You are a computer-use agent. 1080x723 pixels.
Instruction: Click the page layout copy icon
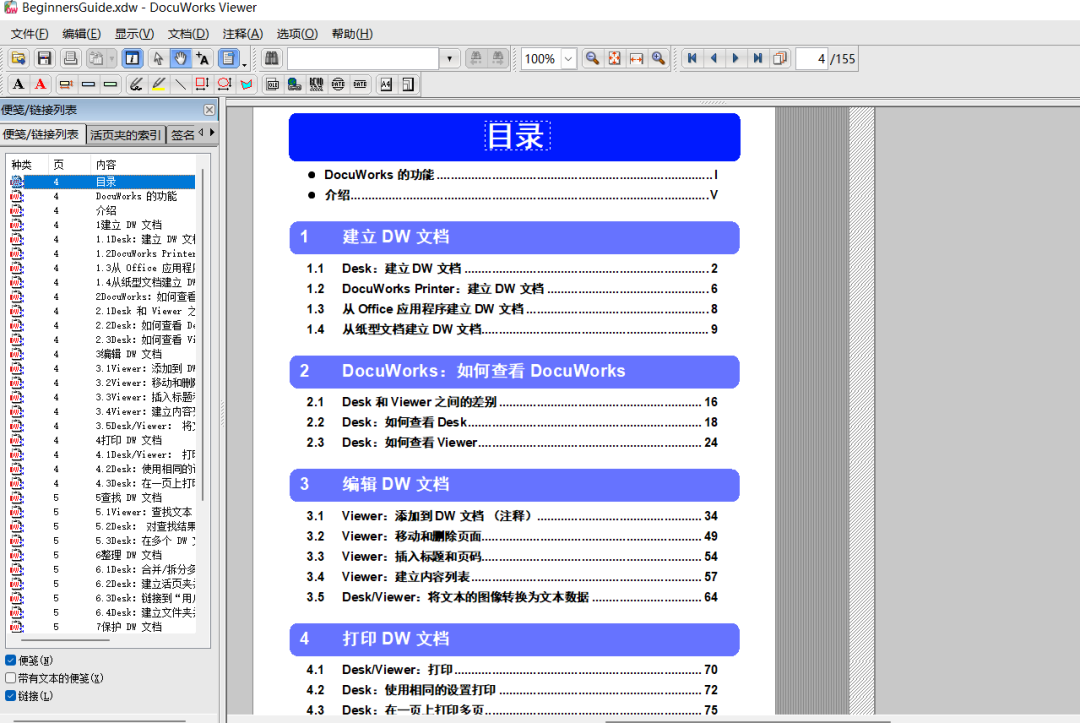pyautogui.click(x=780, y=59)
